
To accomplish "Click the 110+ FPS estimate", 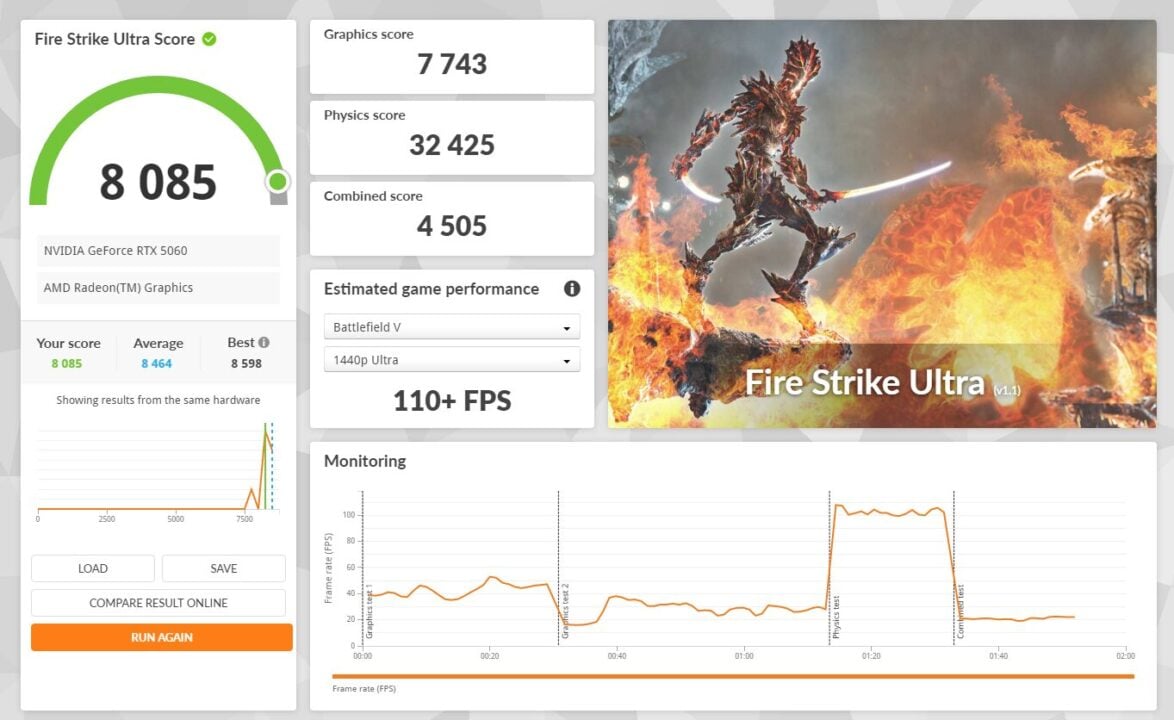I will click(x=452, y=401).
